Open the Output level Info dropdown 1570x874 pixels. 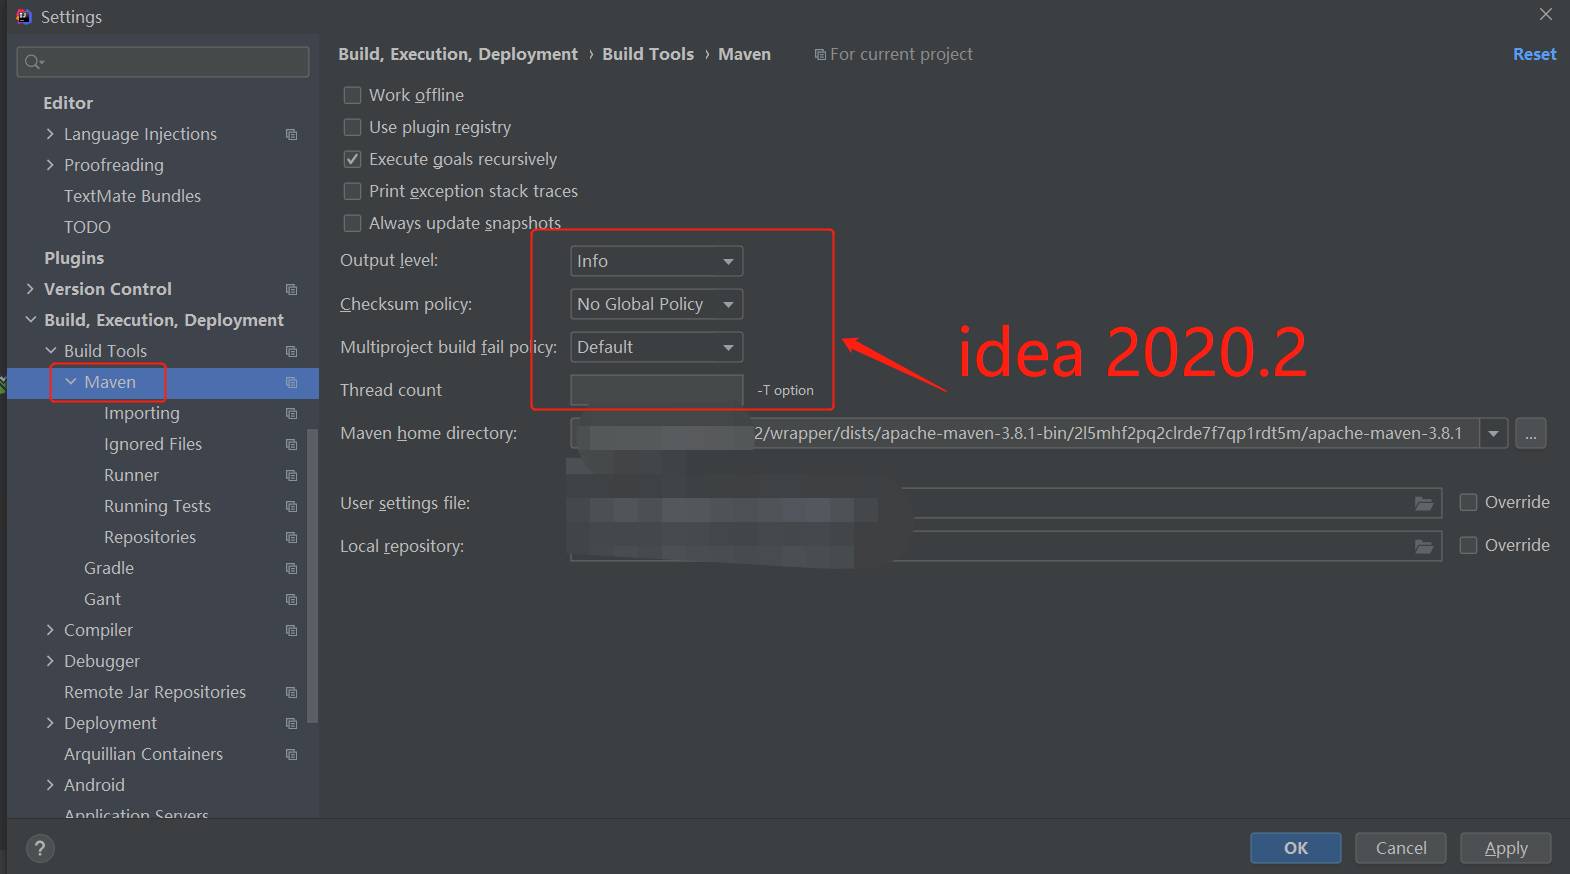click(x=656, y=261)
